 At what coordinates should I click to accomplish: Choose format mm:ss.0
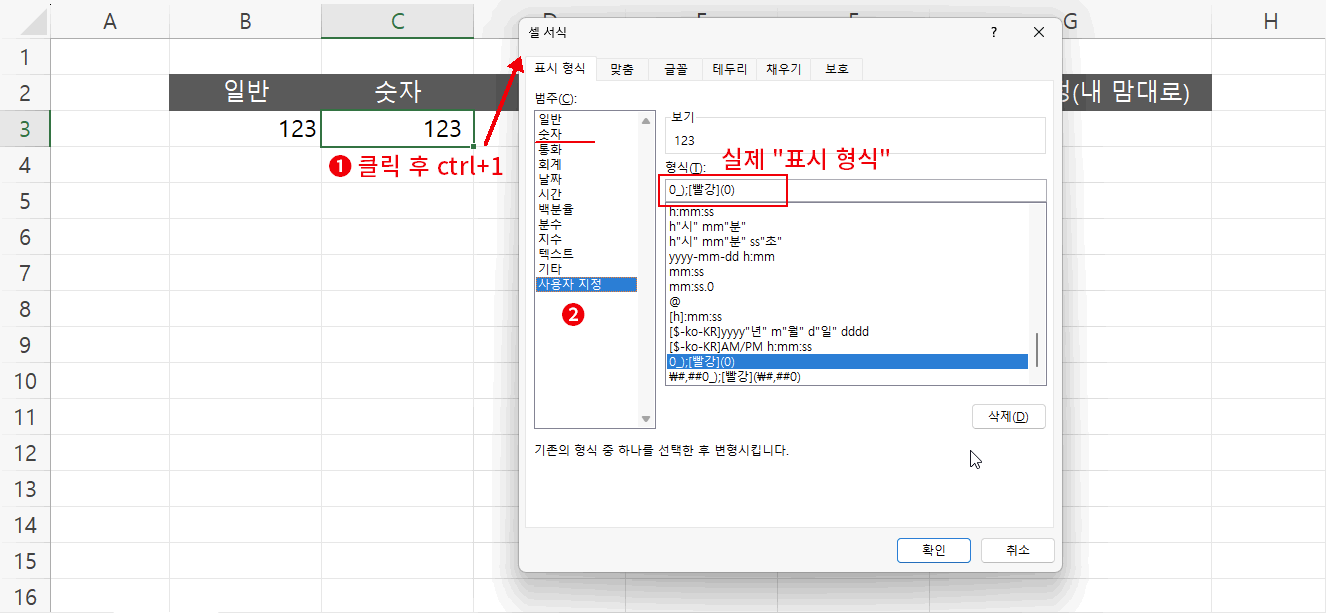coord(848,287)
